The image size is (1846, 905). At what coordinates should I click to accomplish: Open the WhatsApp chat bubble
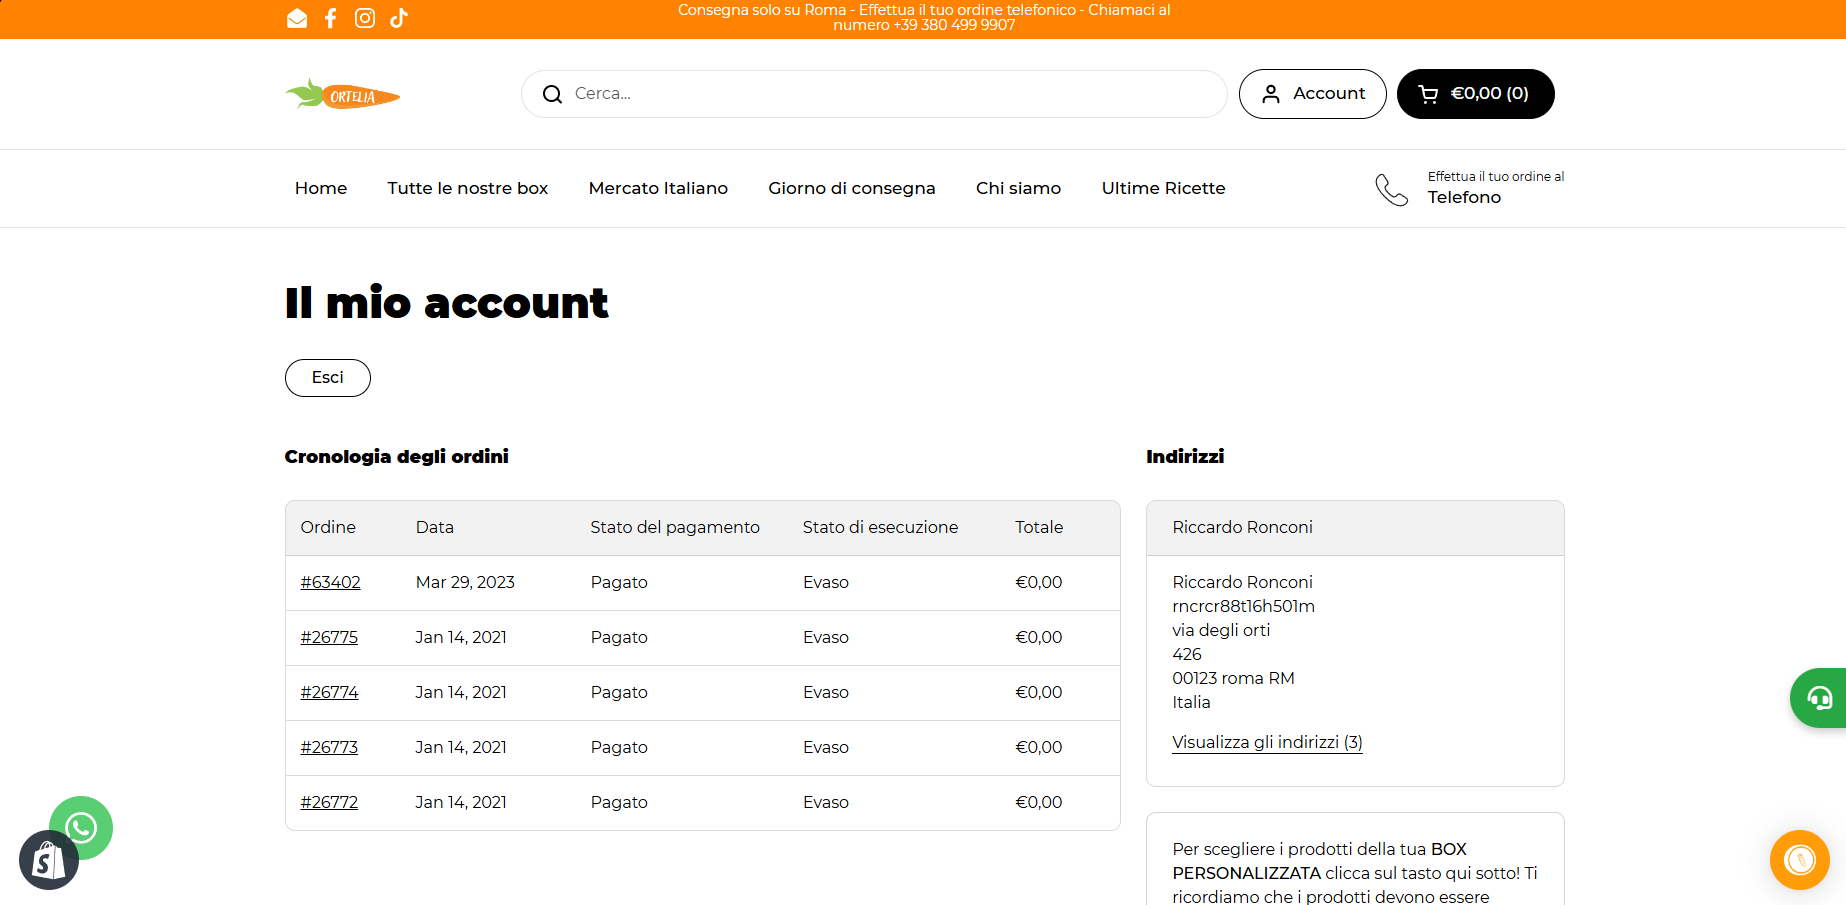[x=82, y=826]
